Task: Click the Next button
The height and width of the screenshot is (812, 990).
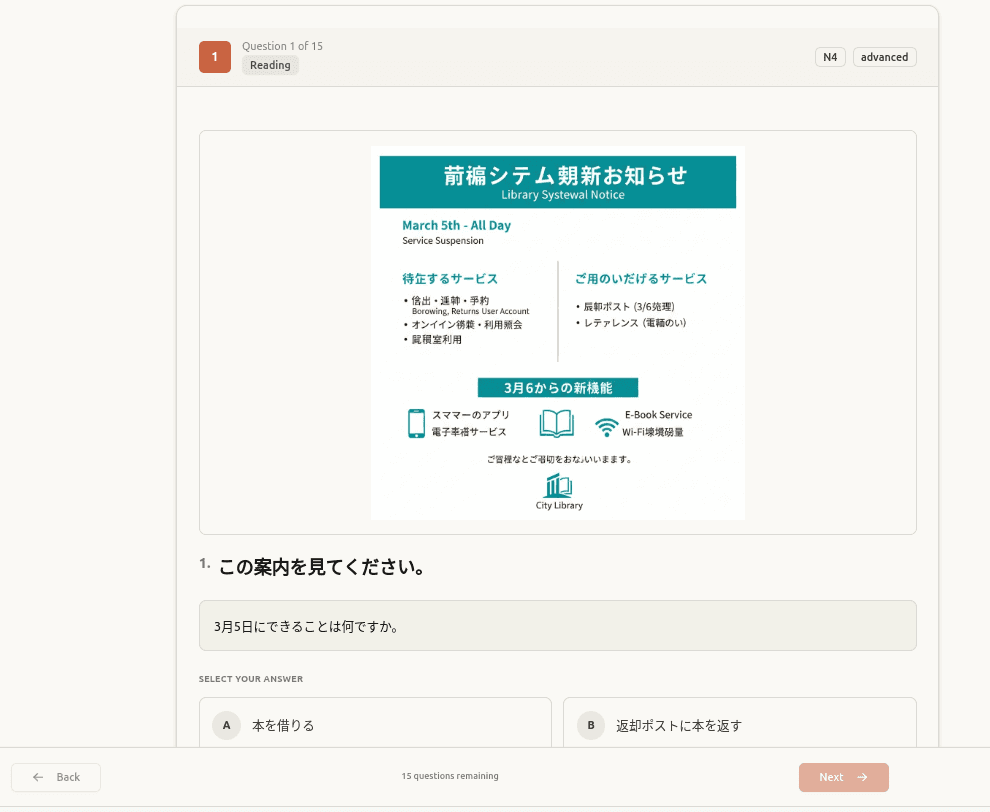Action: click(844, 777)
